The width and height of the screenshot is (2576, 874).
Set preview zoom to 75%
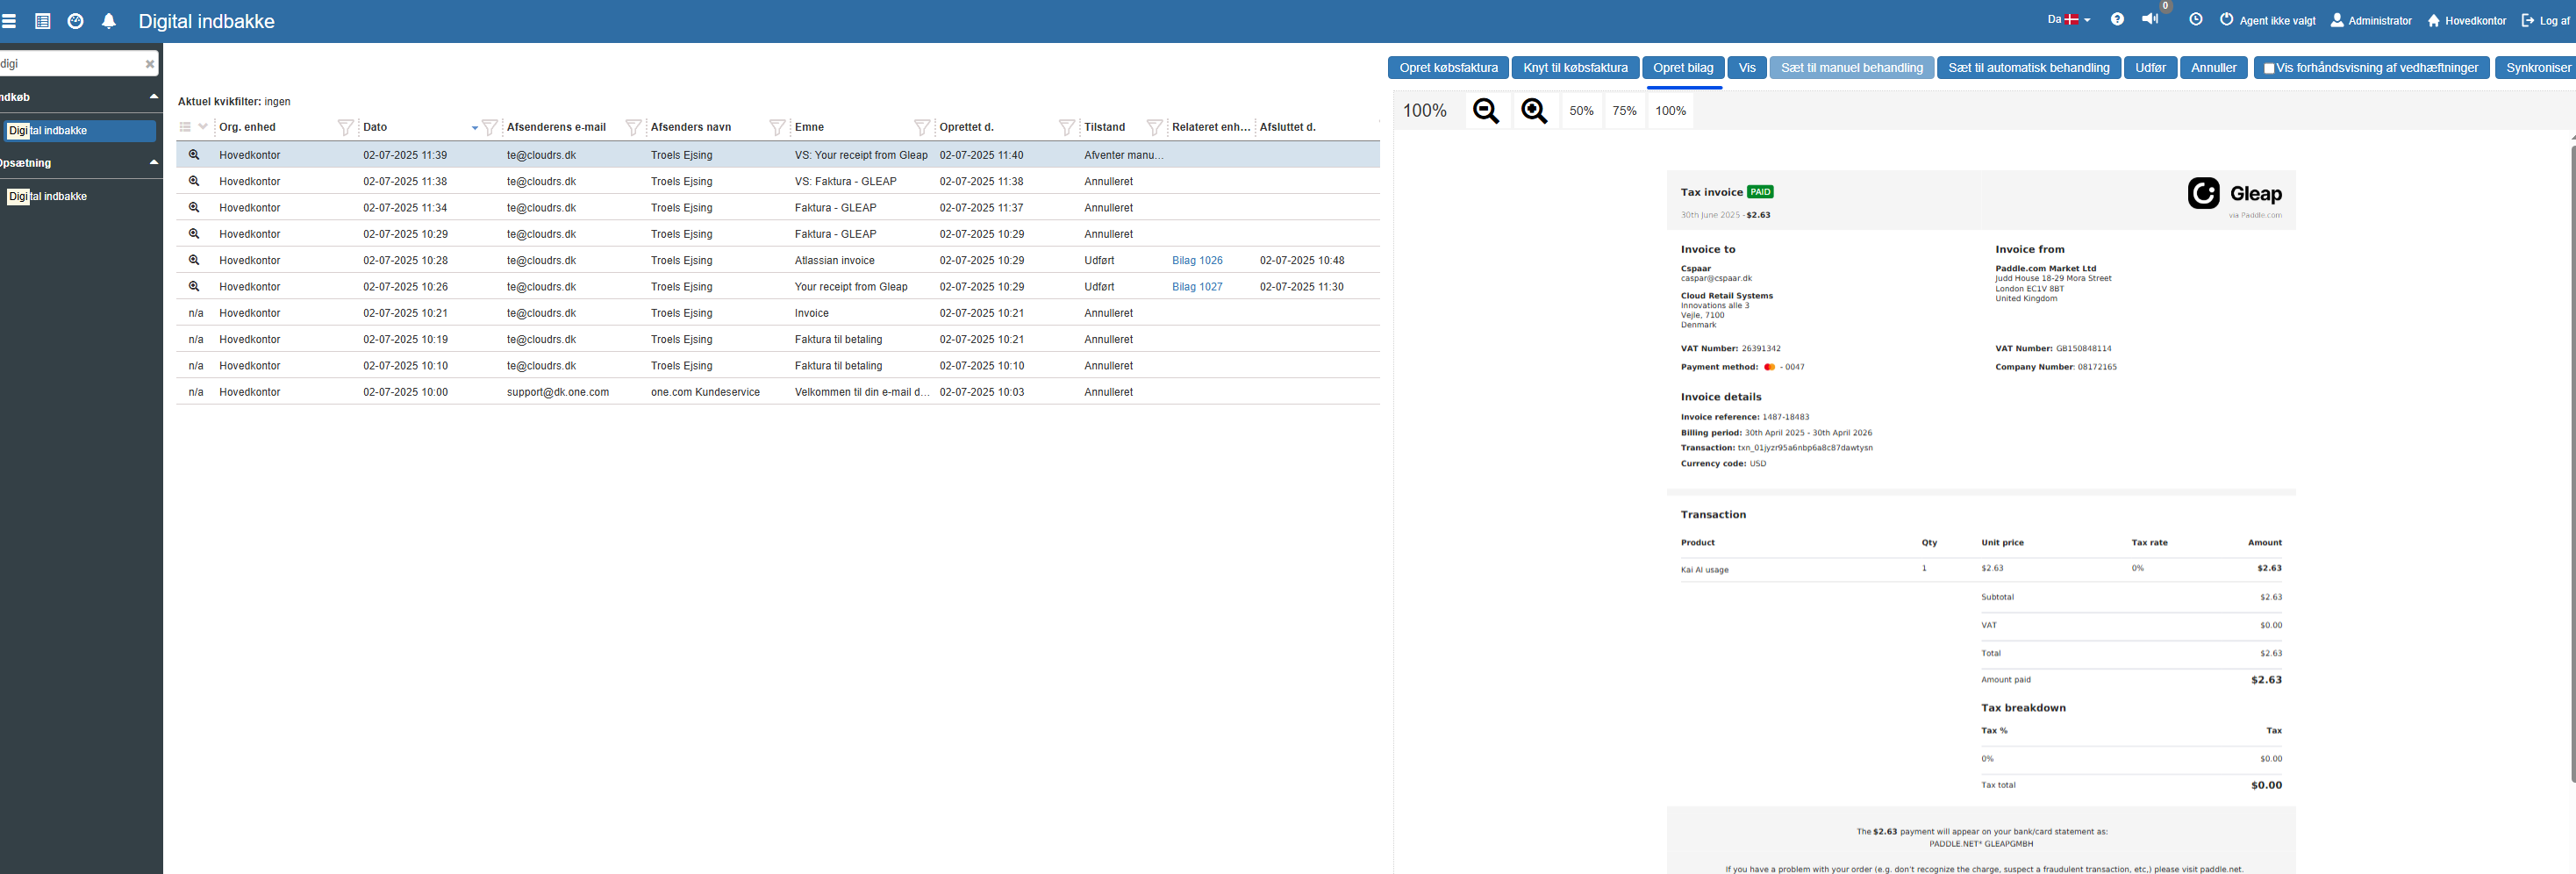(x=1624, y=111)
